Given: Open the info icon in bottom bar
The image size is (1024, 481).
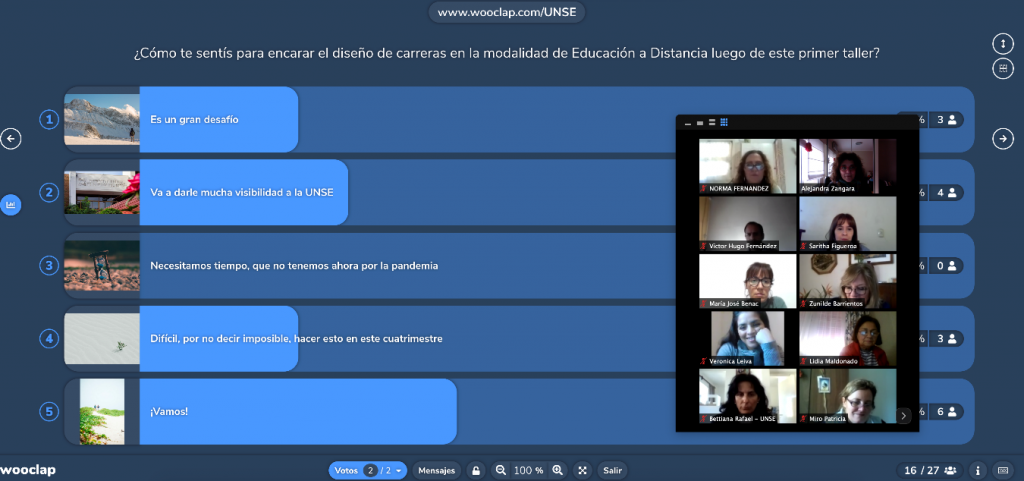Looking at the screenshot, I should [x=978, y=471].
